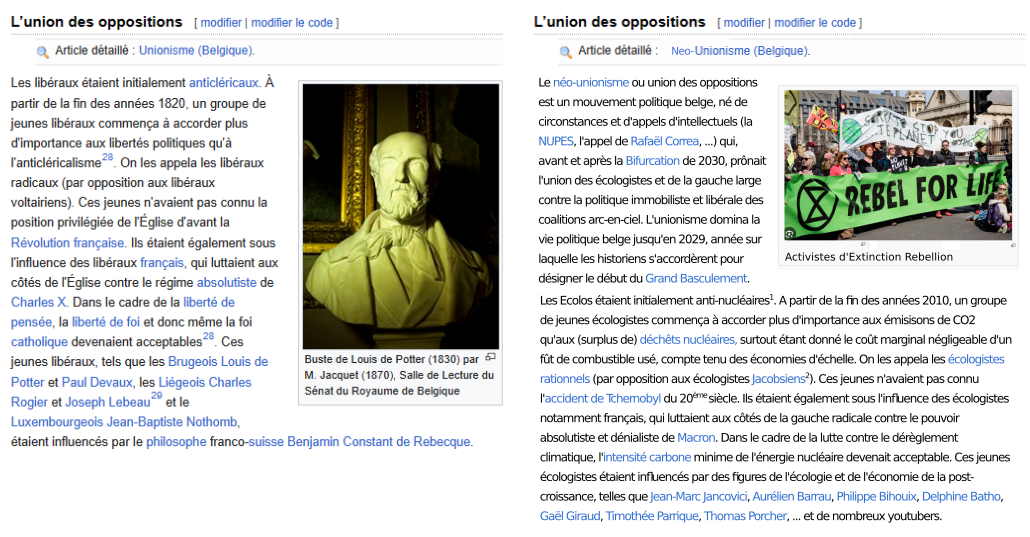
Task: Open 'Luxembourgeois Jean-Baptiste Nothomb' link
Action: (x=125, y=422)
